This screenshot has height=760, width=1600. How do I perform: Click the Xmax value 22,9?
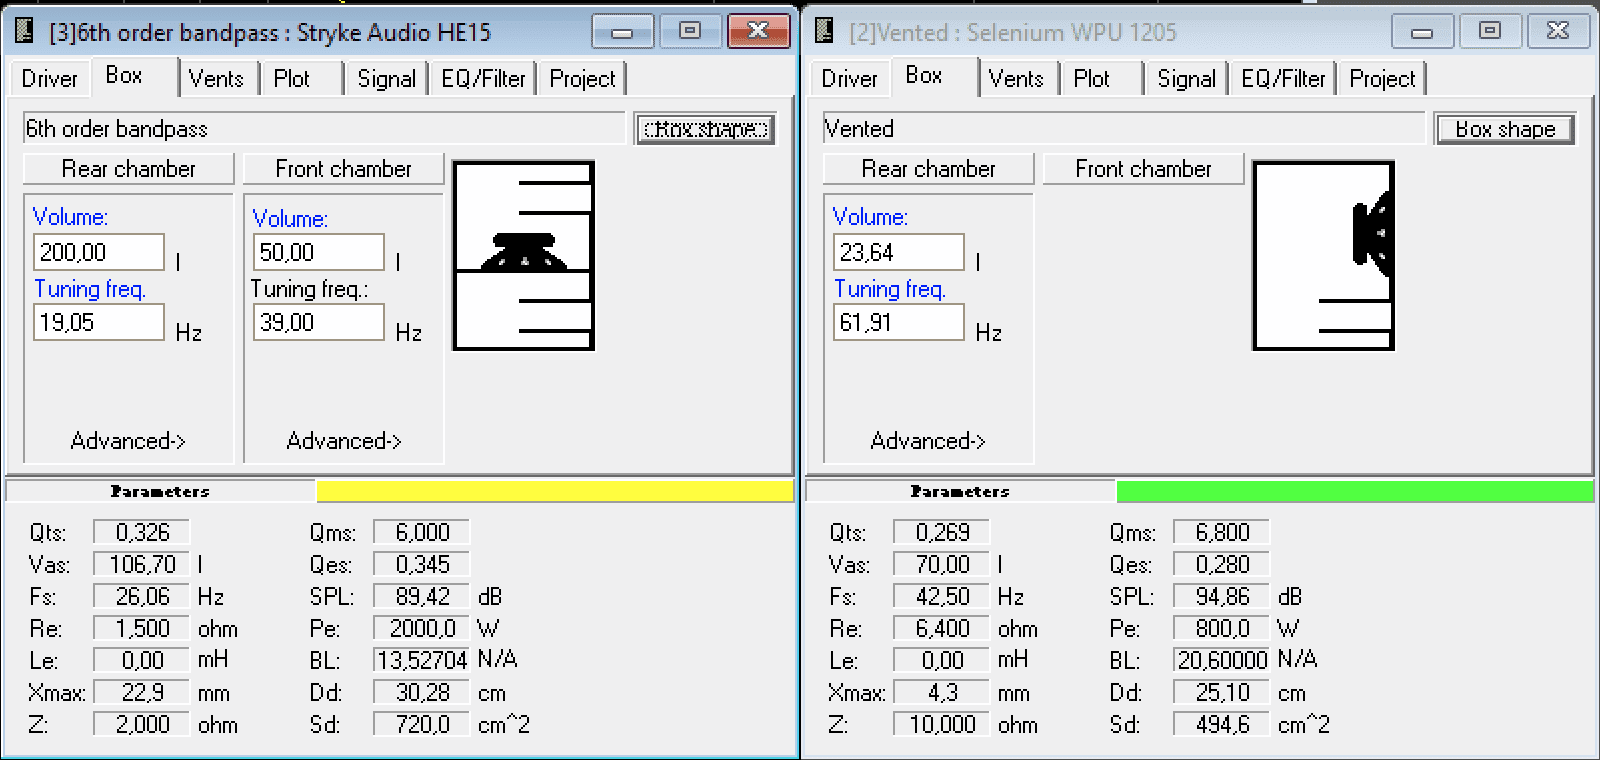click(x=141, y=693)
